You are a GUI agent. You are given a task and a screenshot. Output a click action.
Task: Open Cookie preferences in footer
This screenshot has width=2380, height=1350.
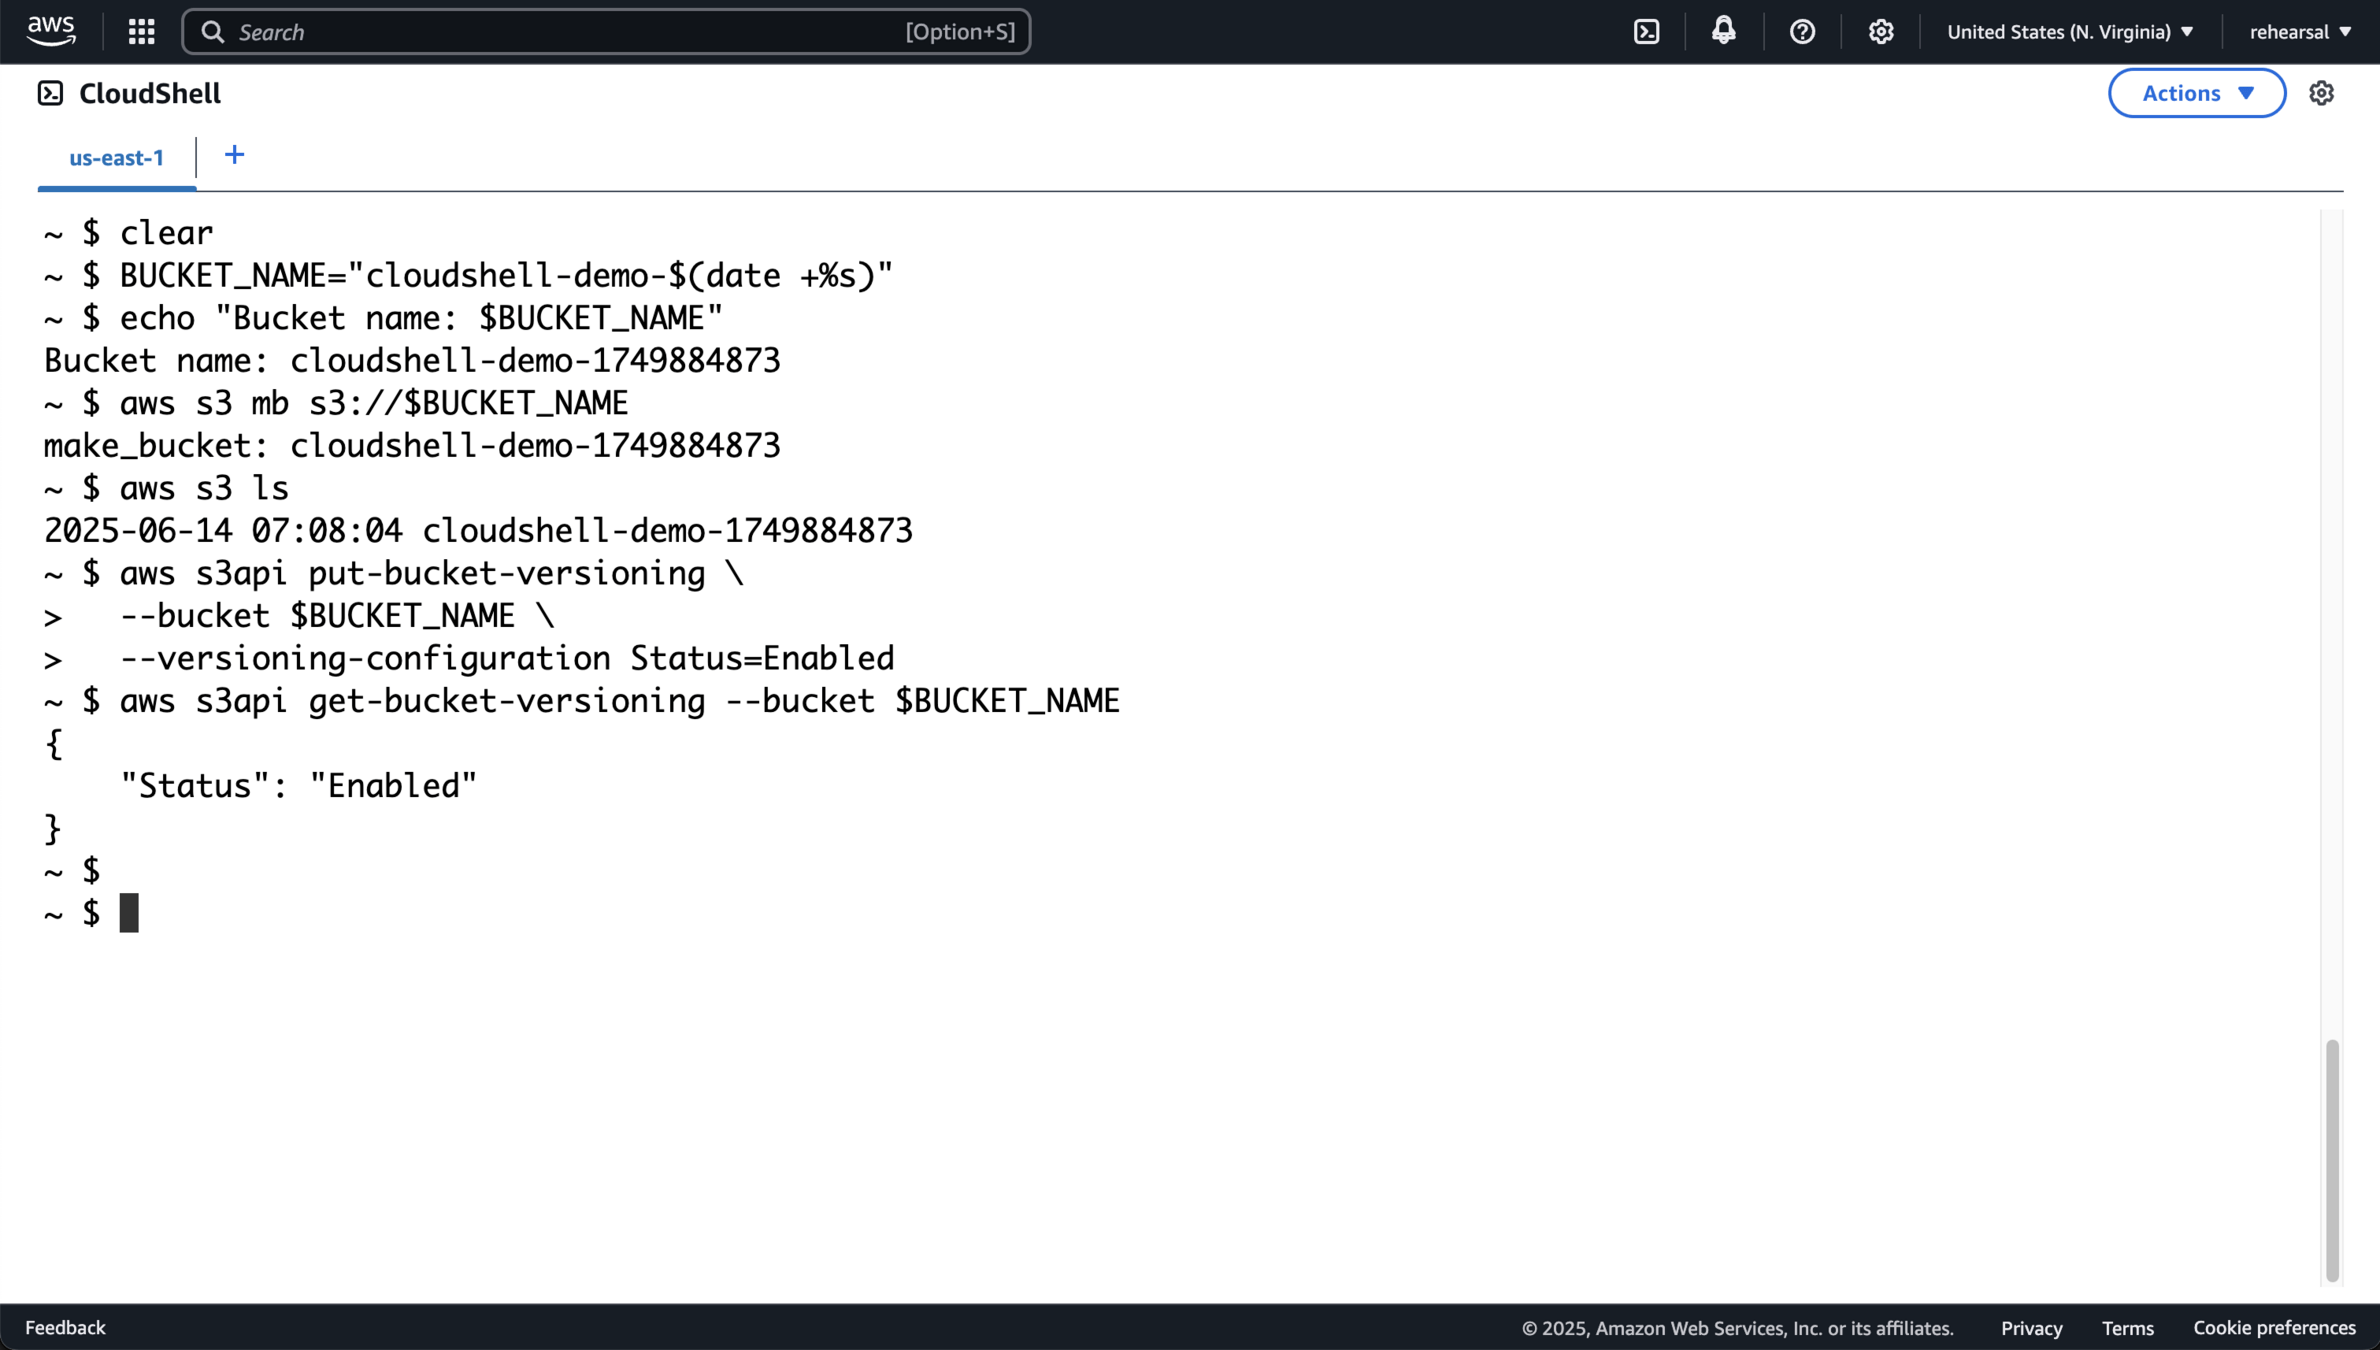click(2274, 1328)
